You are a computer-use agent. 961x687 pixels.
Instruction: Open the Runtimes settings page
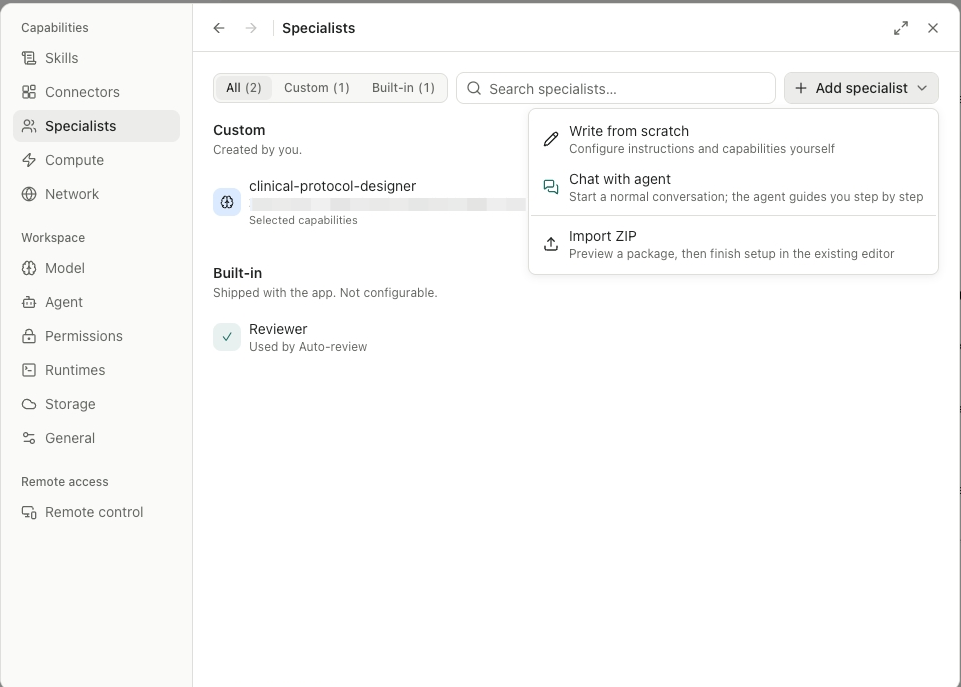(96, 370)
